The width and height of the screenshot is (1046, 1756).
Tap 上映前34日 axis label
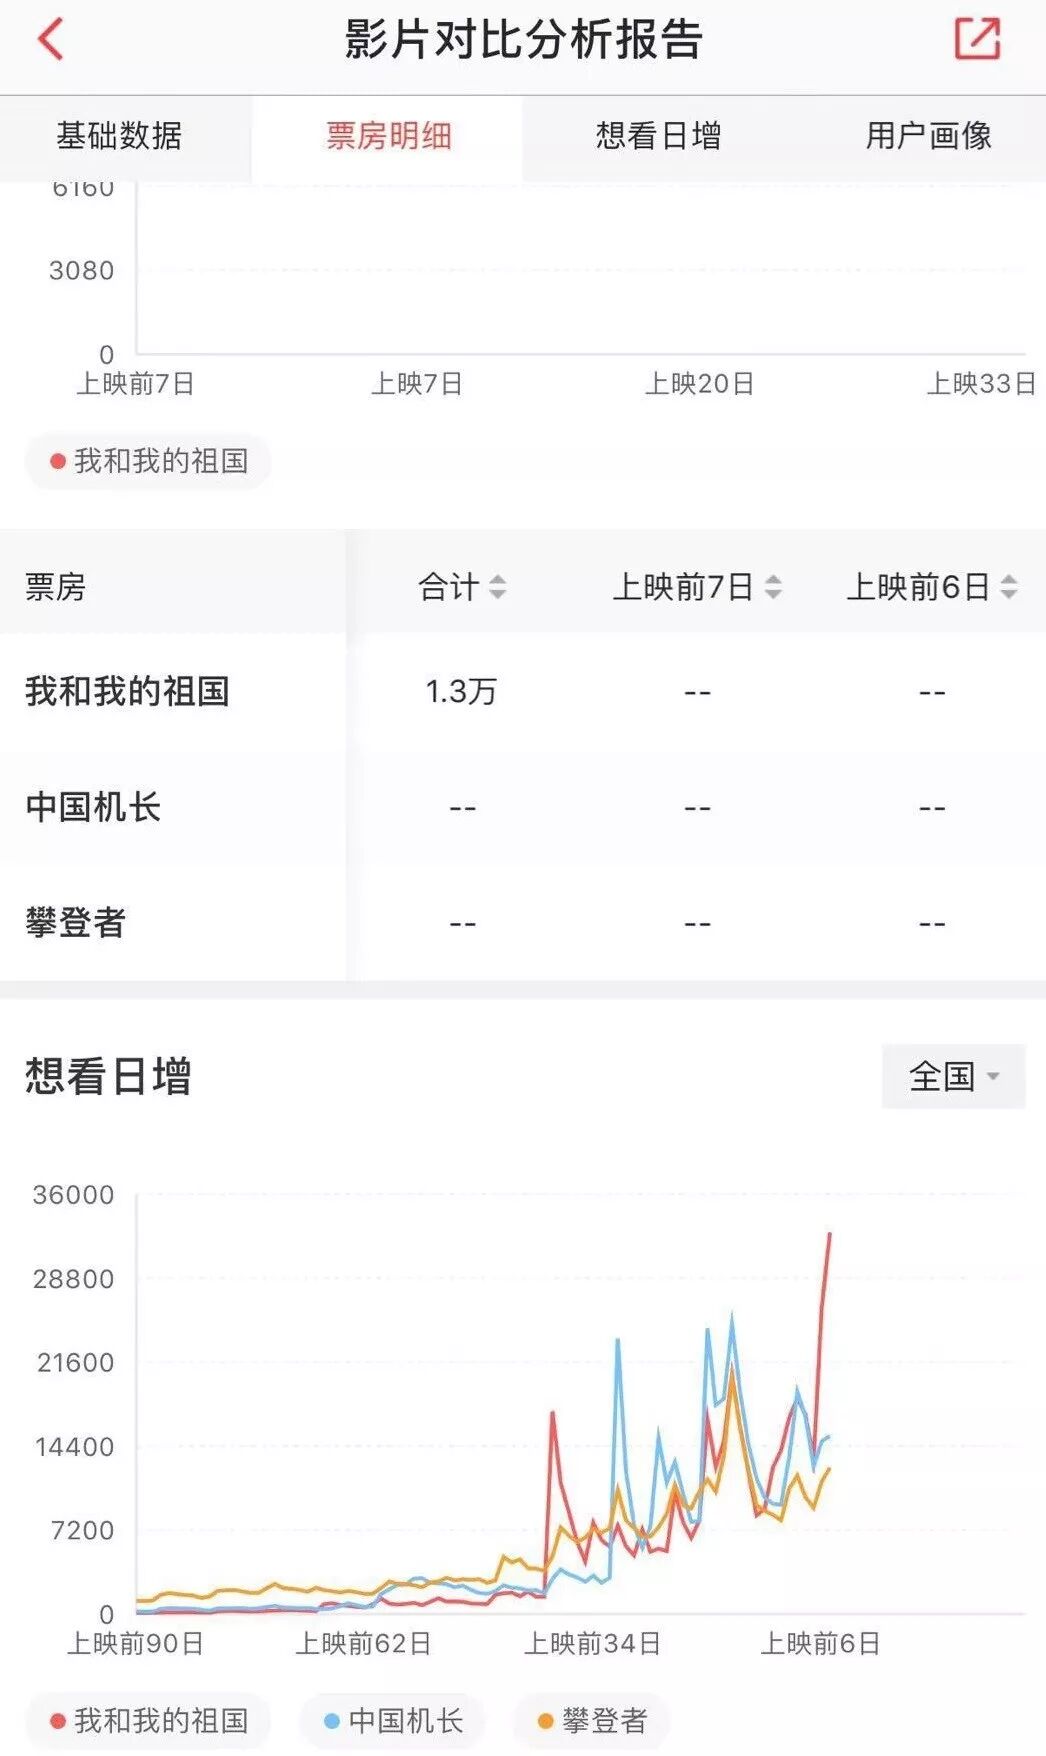click(592, 1643)
